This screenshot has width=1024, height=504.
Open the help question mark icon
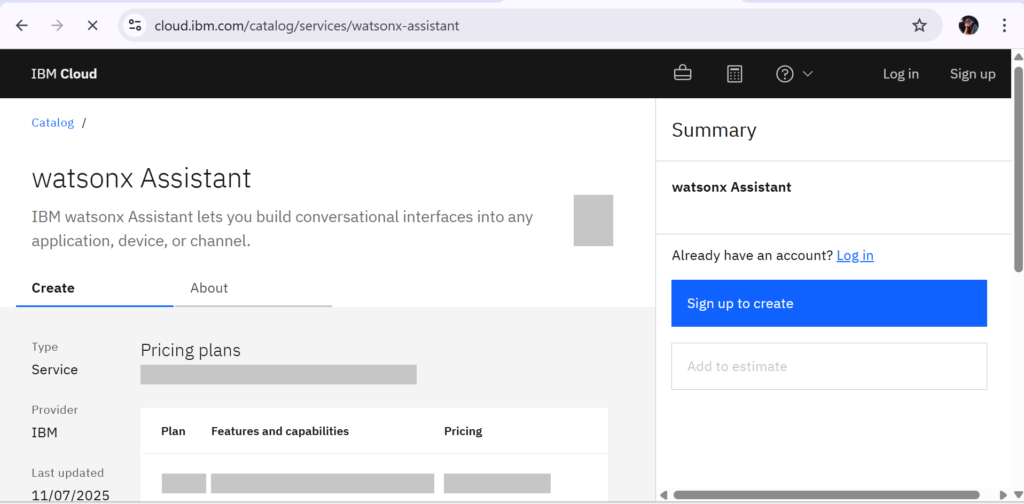pos(784,74)
